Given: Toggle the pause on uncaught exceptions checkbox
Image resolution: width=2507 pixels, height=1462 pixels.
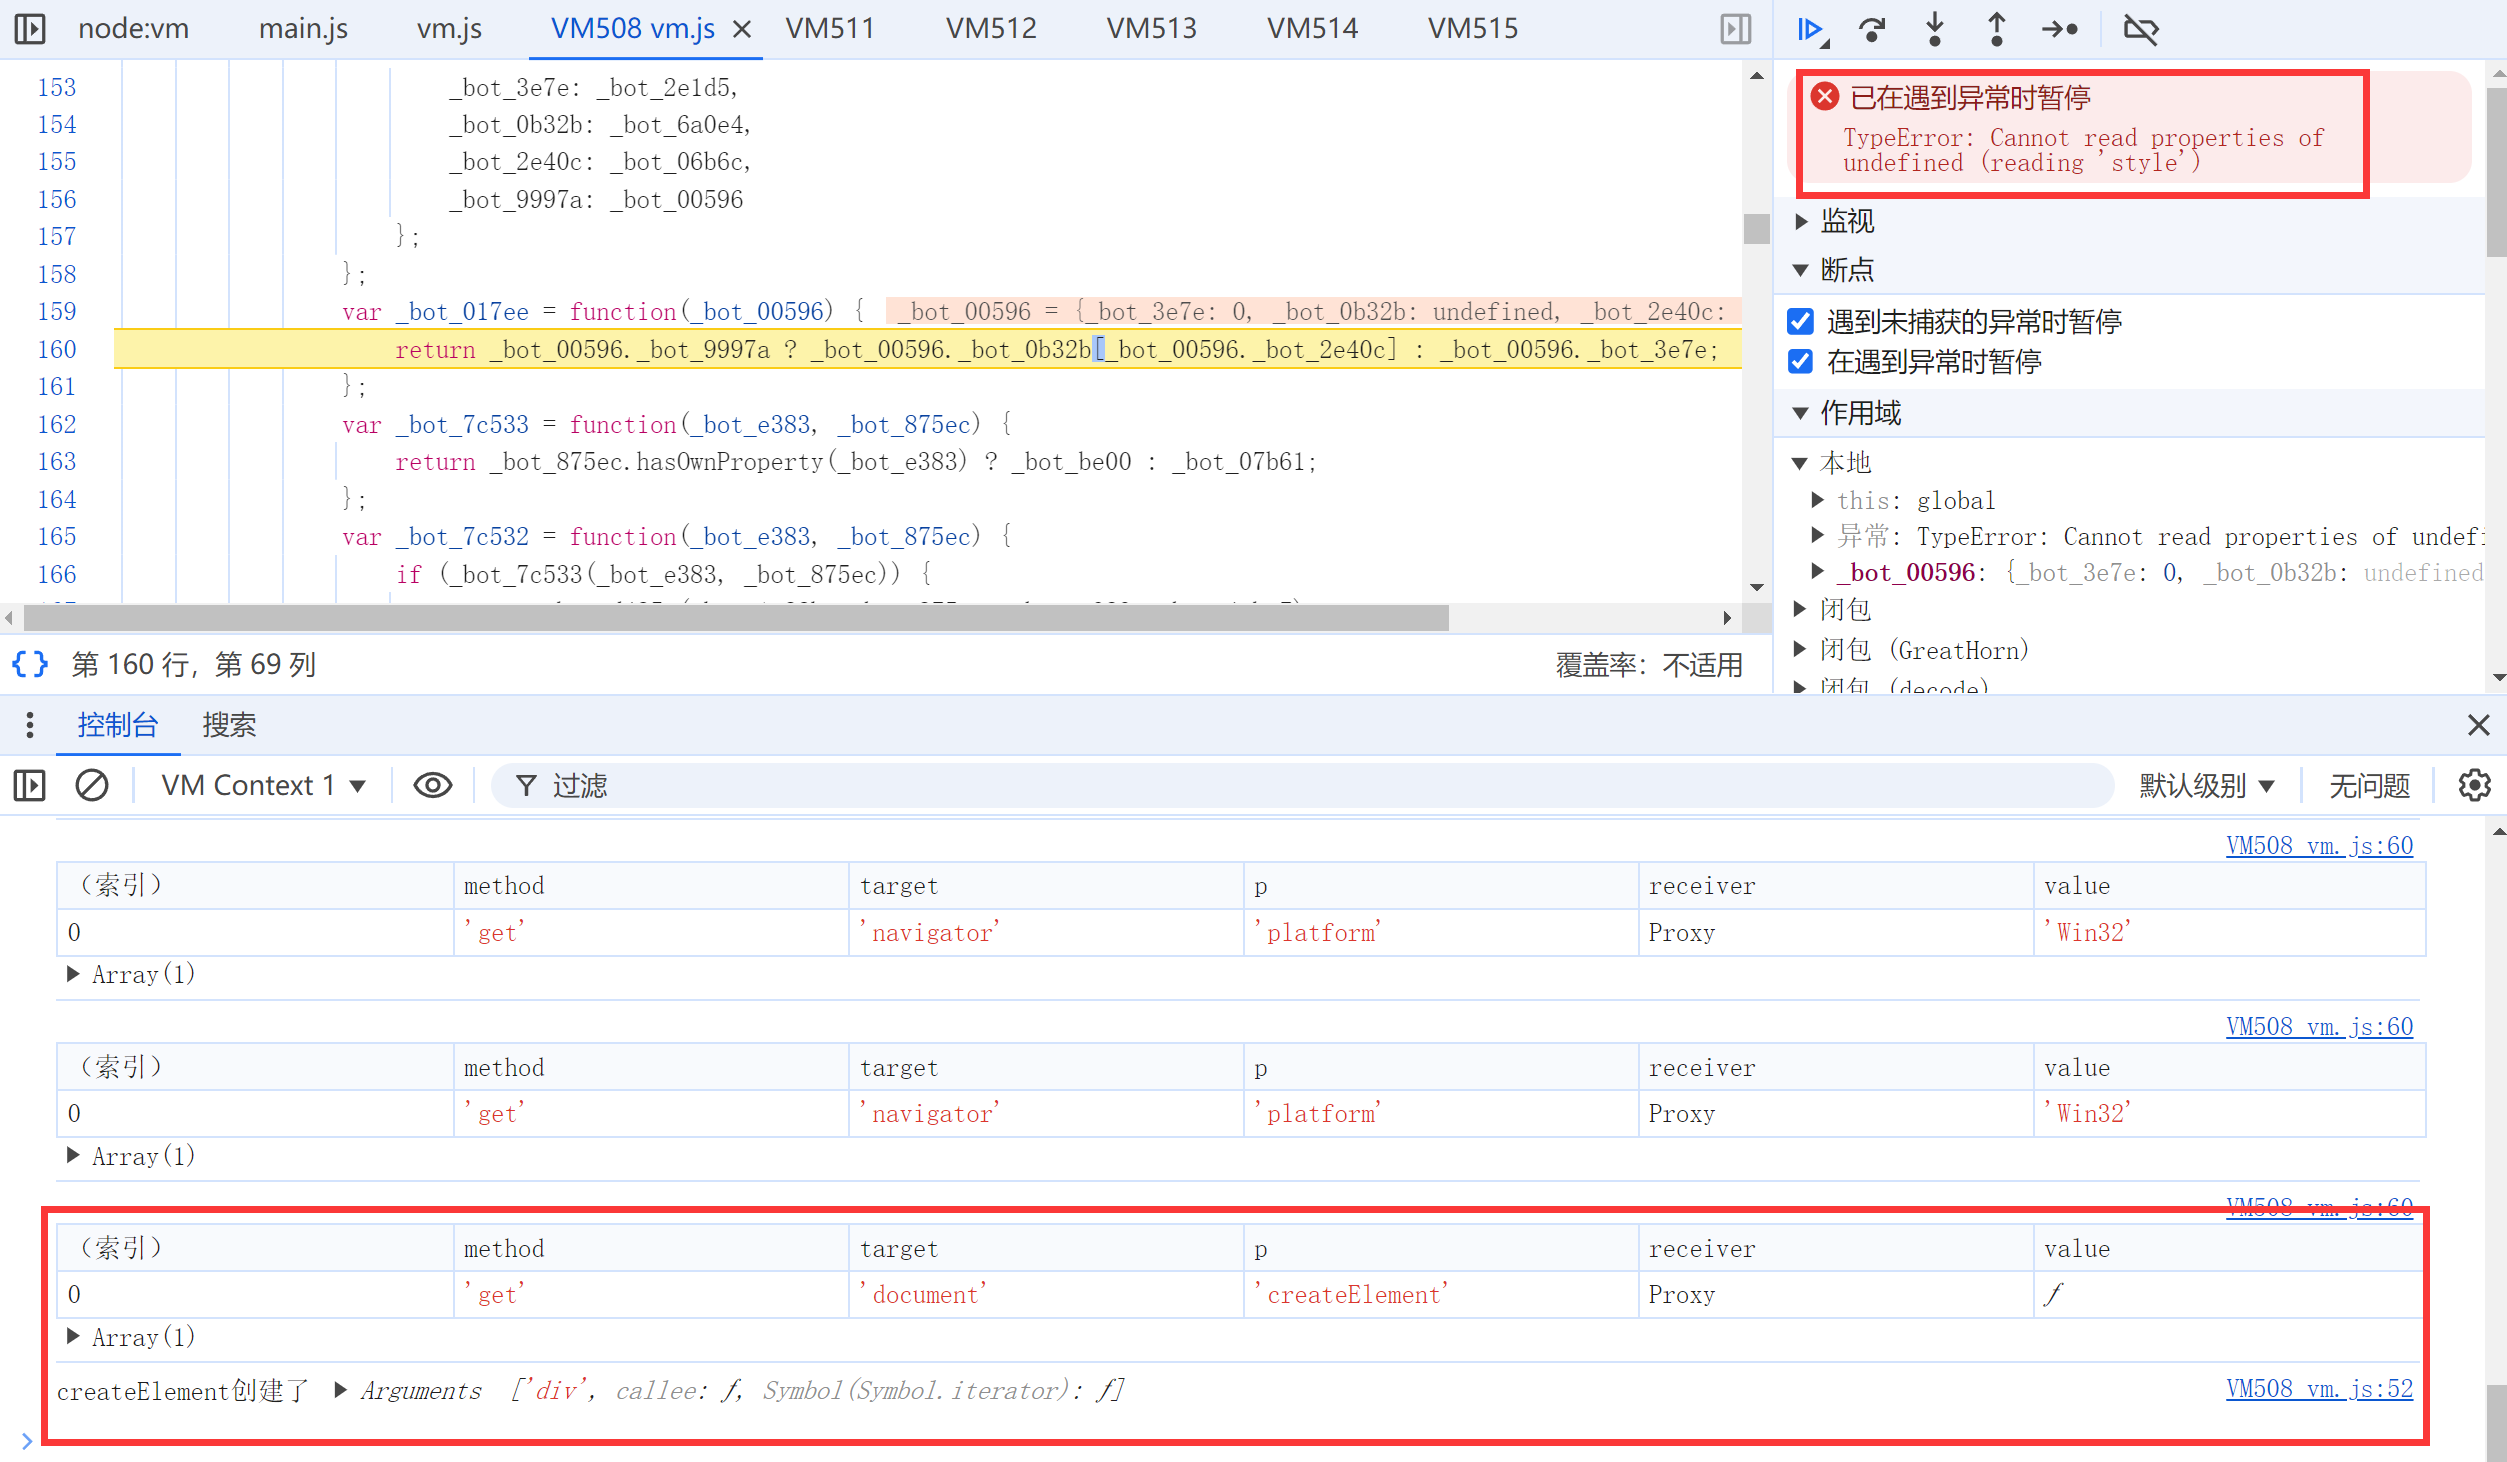Looking at the screenshot, I should point(1801,321).
